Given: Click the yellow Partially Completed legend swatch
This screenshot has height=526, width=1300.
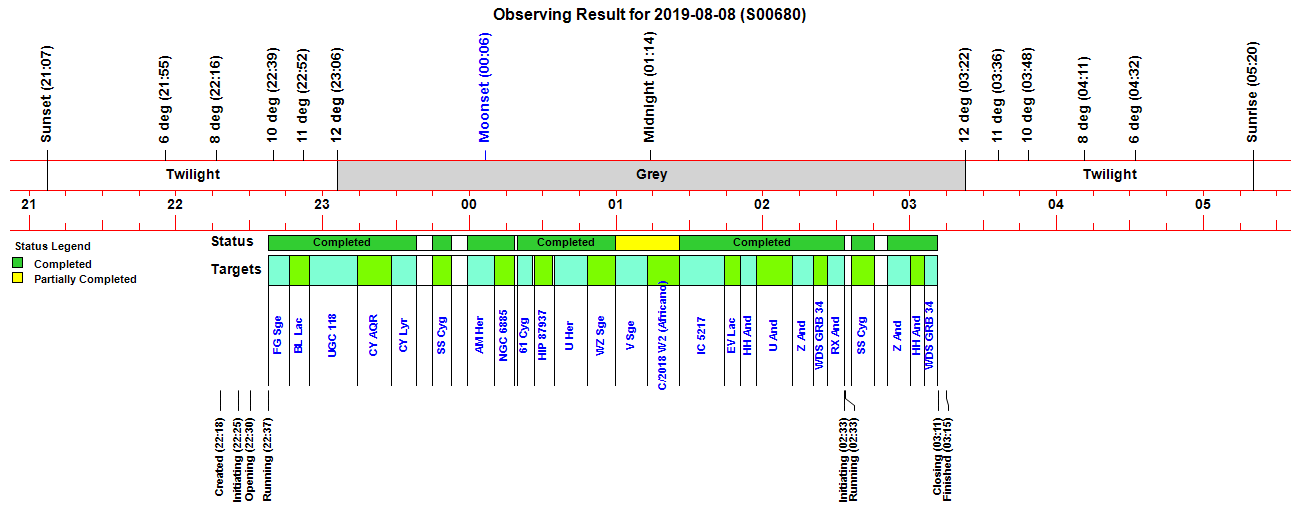Looking at the screenshot, I should point(18,279).
